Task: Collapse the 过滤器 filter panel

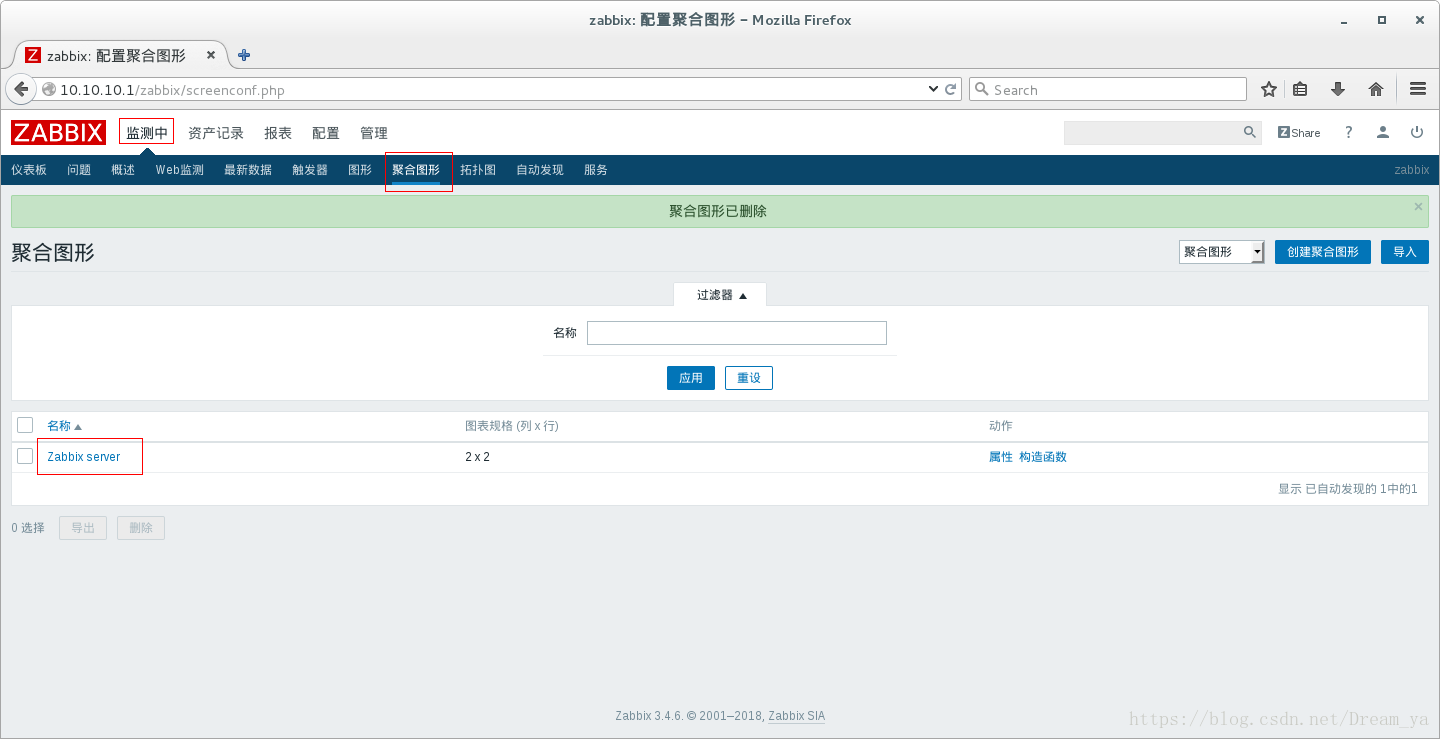Action: tap(722, 295)
